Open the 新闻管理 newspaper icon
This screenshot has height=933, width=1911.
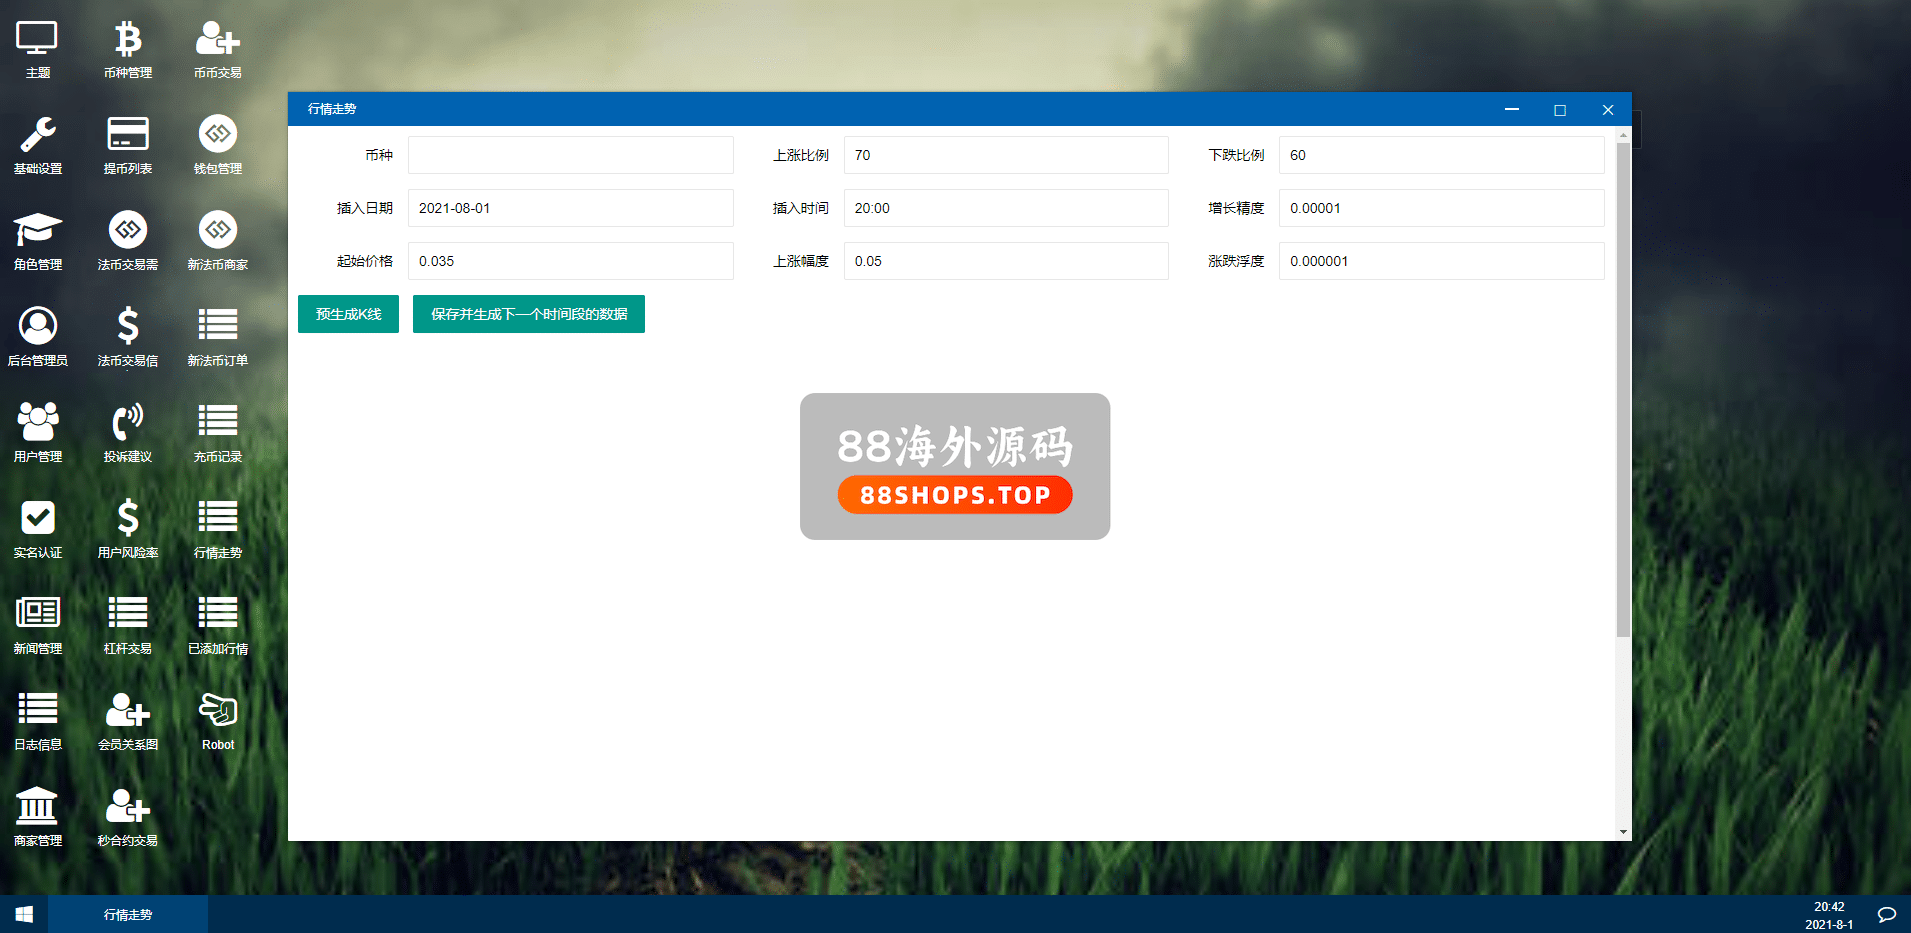click(x=38, y=614)
